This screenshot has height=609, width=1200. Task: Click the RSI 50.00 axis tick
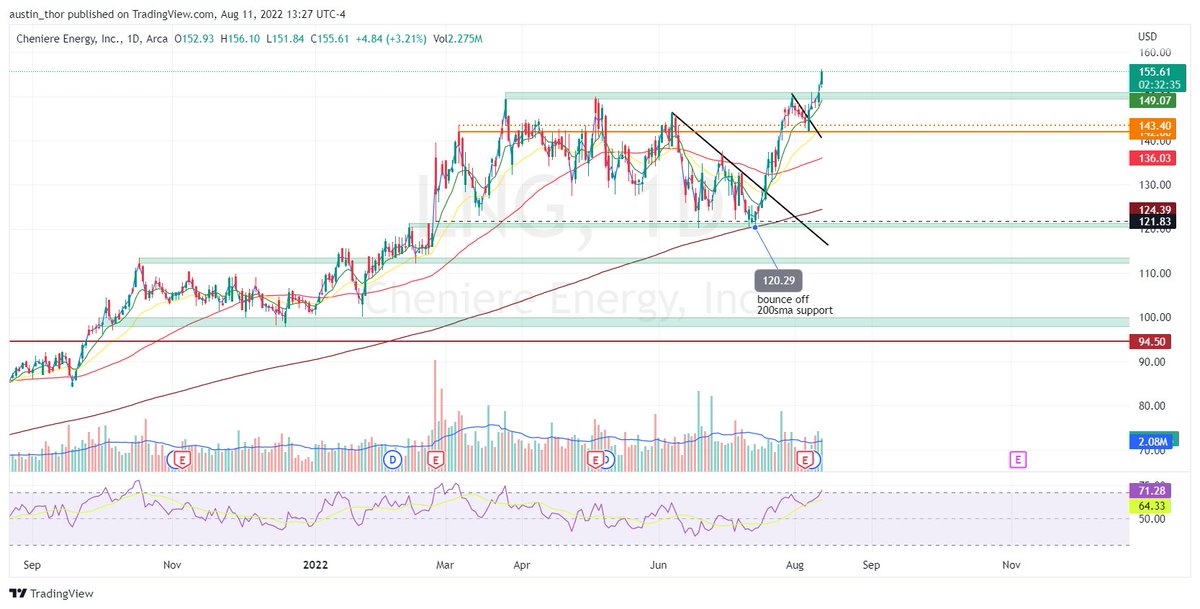(x=1151, y=519)
